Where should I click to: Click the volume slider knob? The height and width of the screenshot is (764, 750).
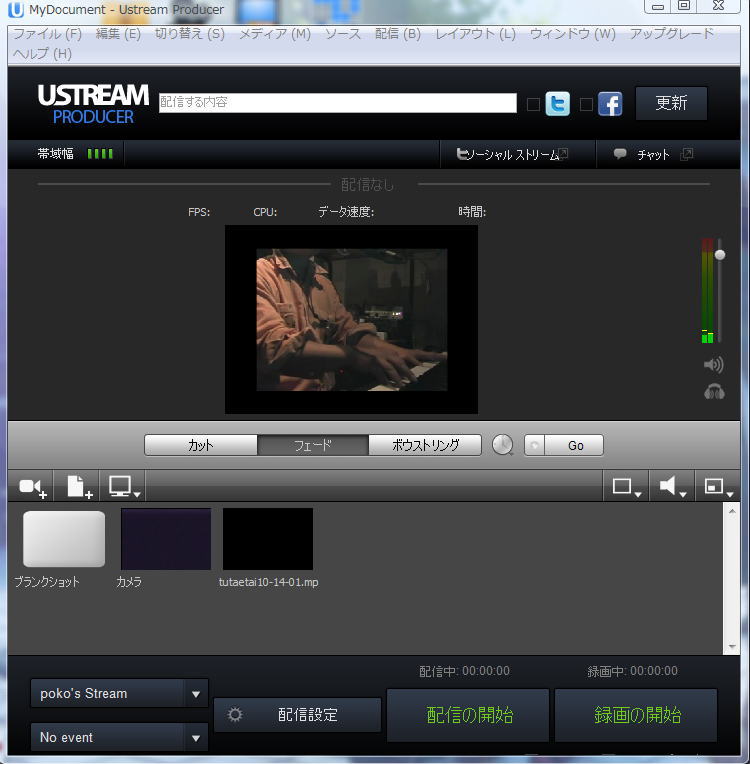[x=720, y=254]
